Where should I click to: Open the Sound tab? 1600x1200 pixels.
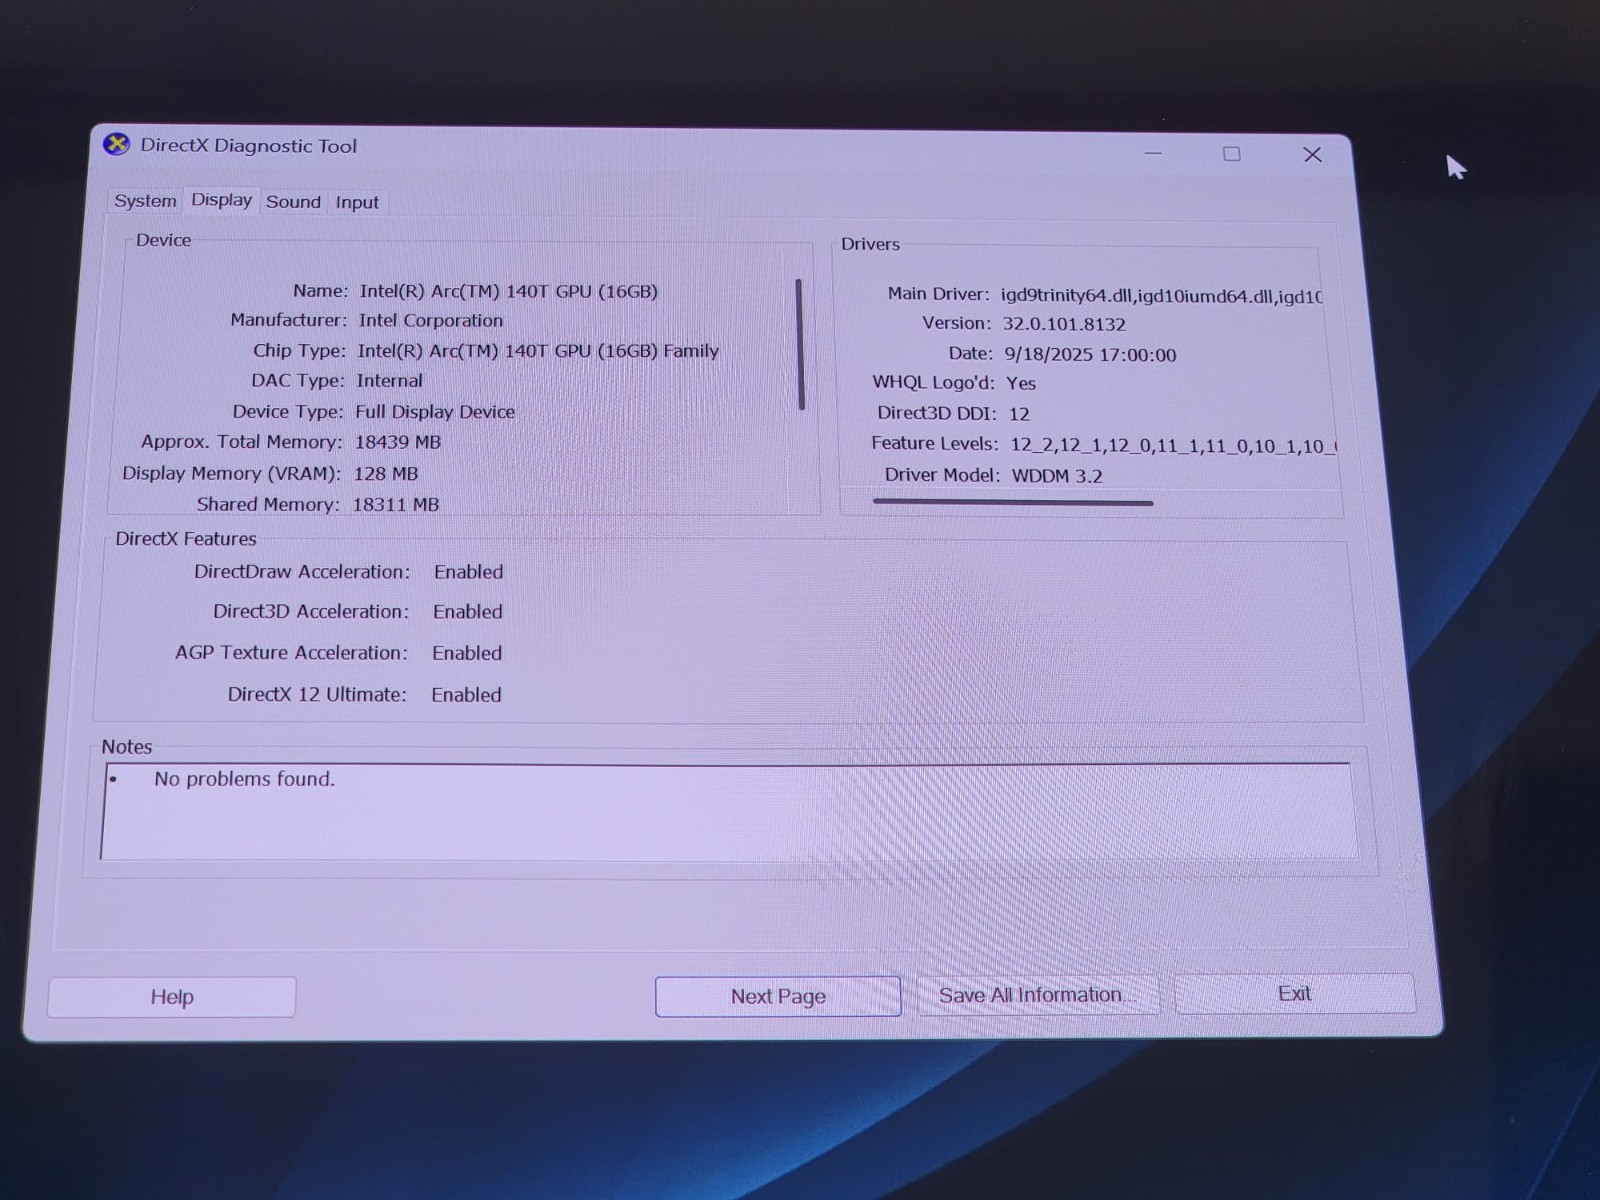293,202
